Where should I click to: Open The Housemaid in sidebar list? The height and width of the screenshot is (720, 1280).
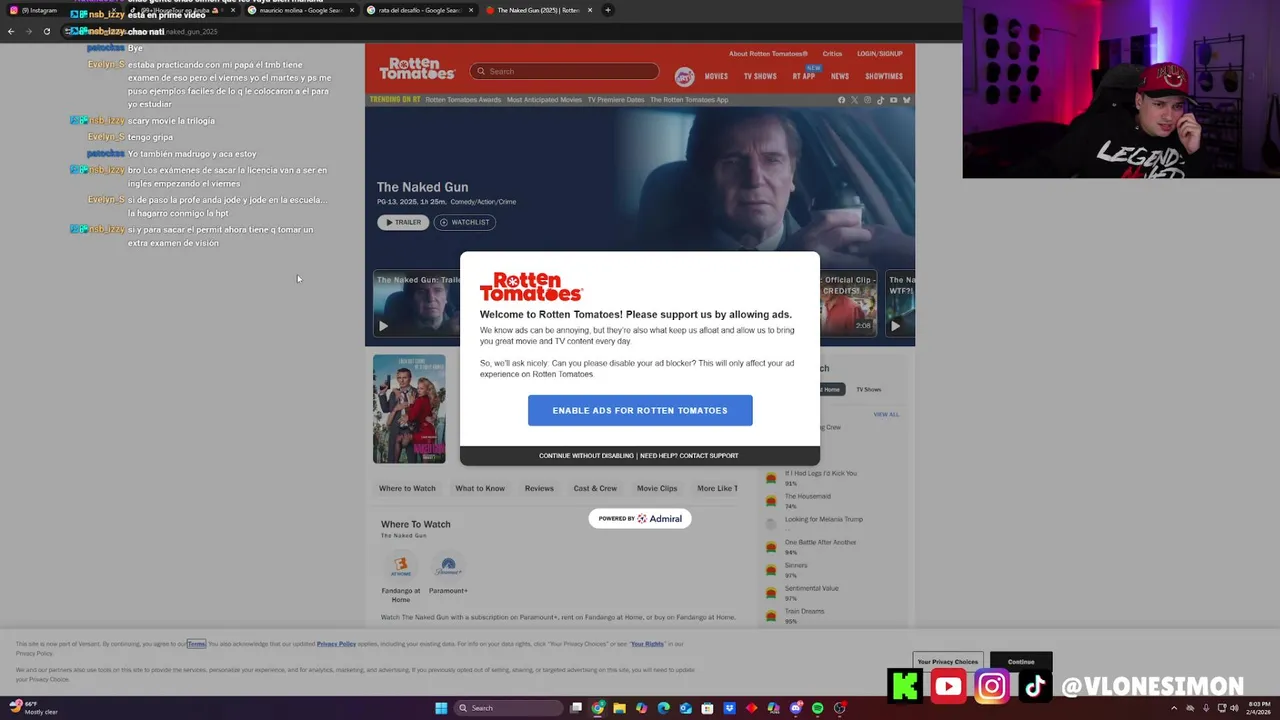pos(808,496)
